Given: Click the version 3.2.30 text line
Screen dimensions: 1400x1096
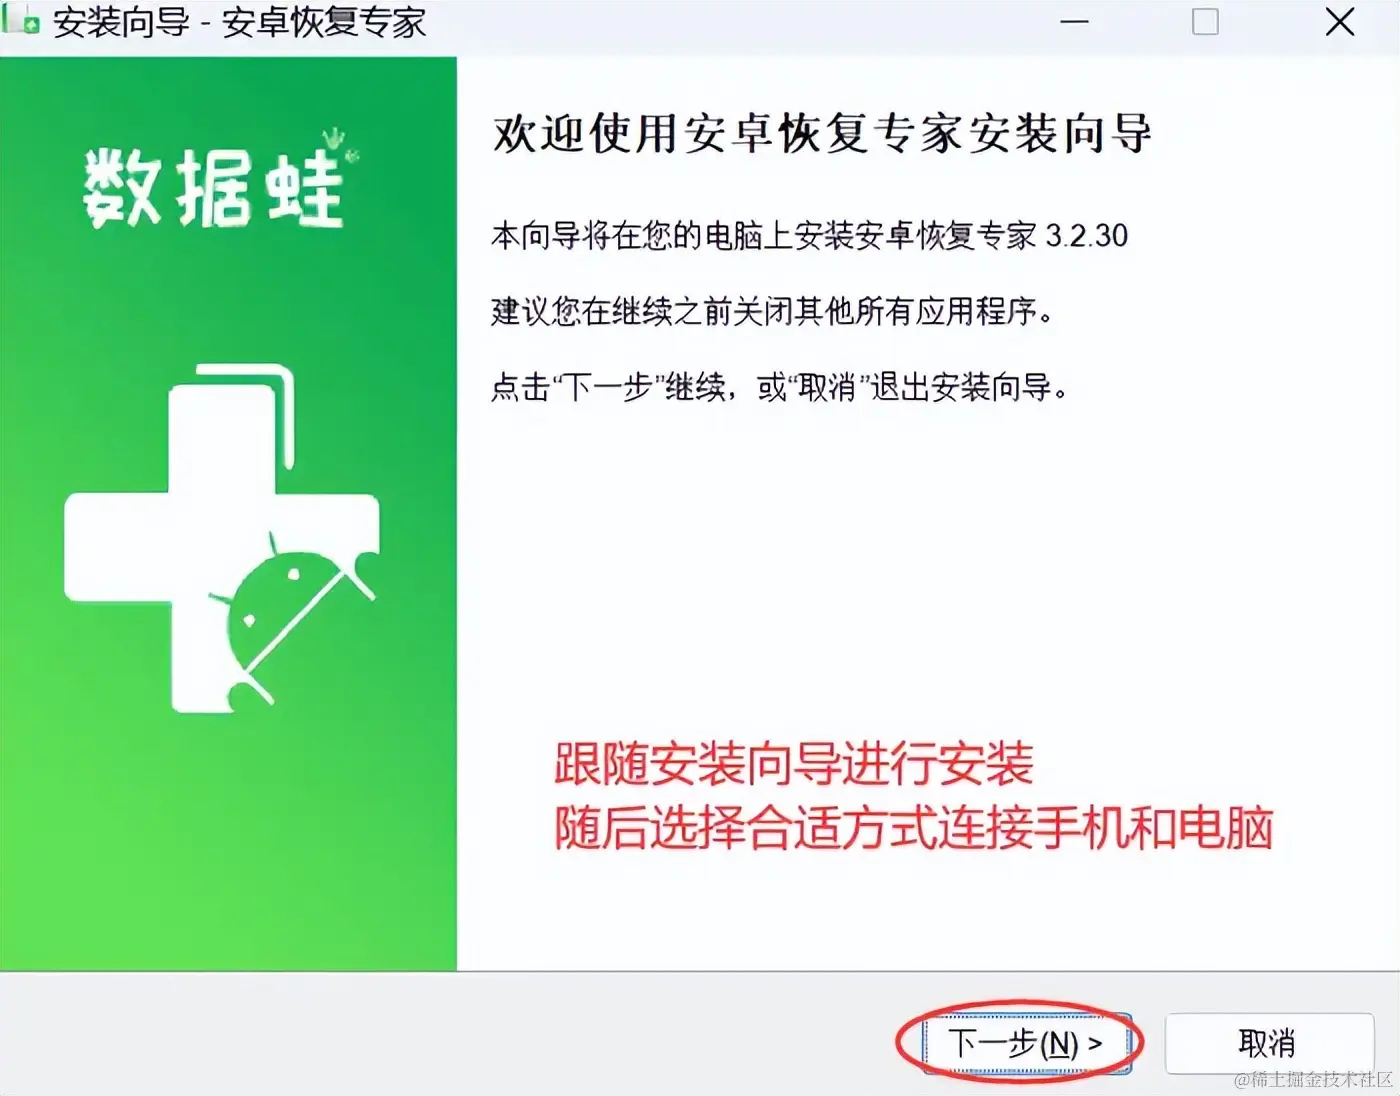Looking at the screenshot, I should tap(809, 235).
